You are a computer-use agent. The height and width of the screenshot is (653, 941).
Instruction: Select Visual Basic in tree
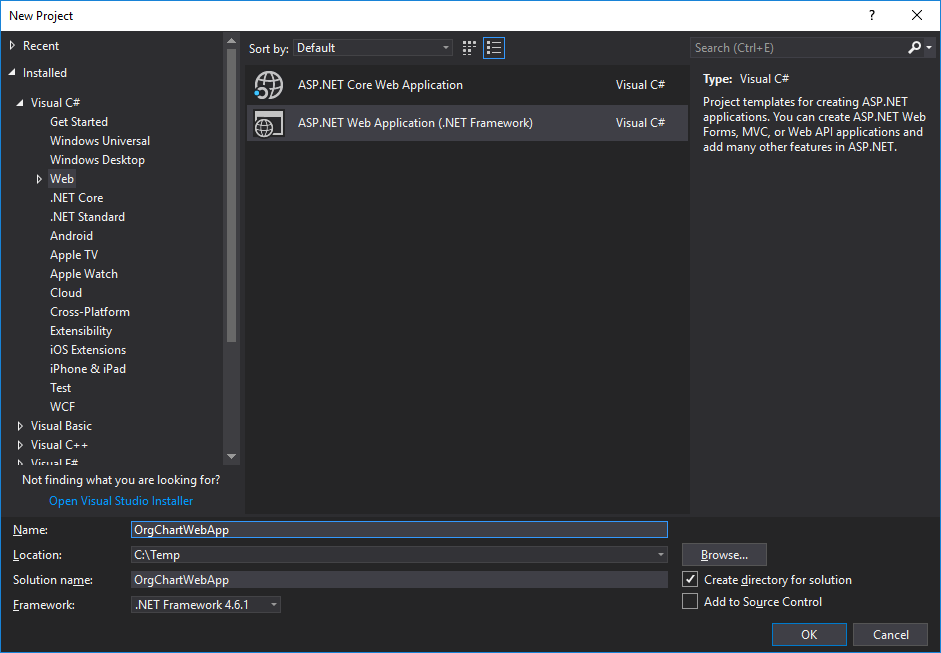(x=61, y=426)
